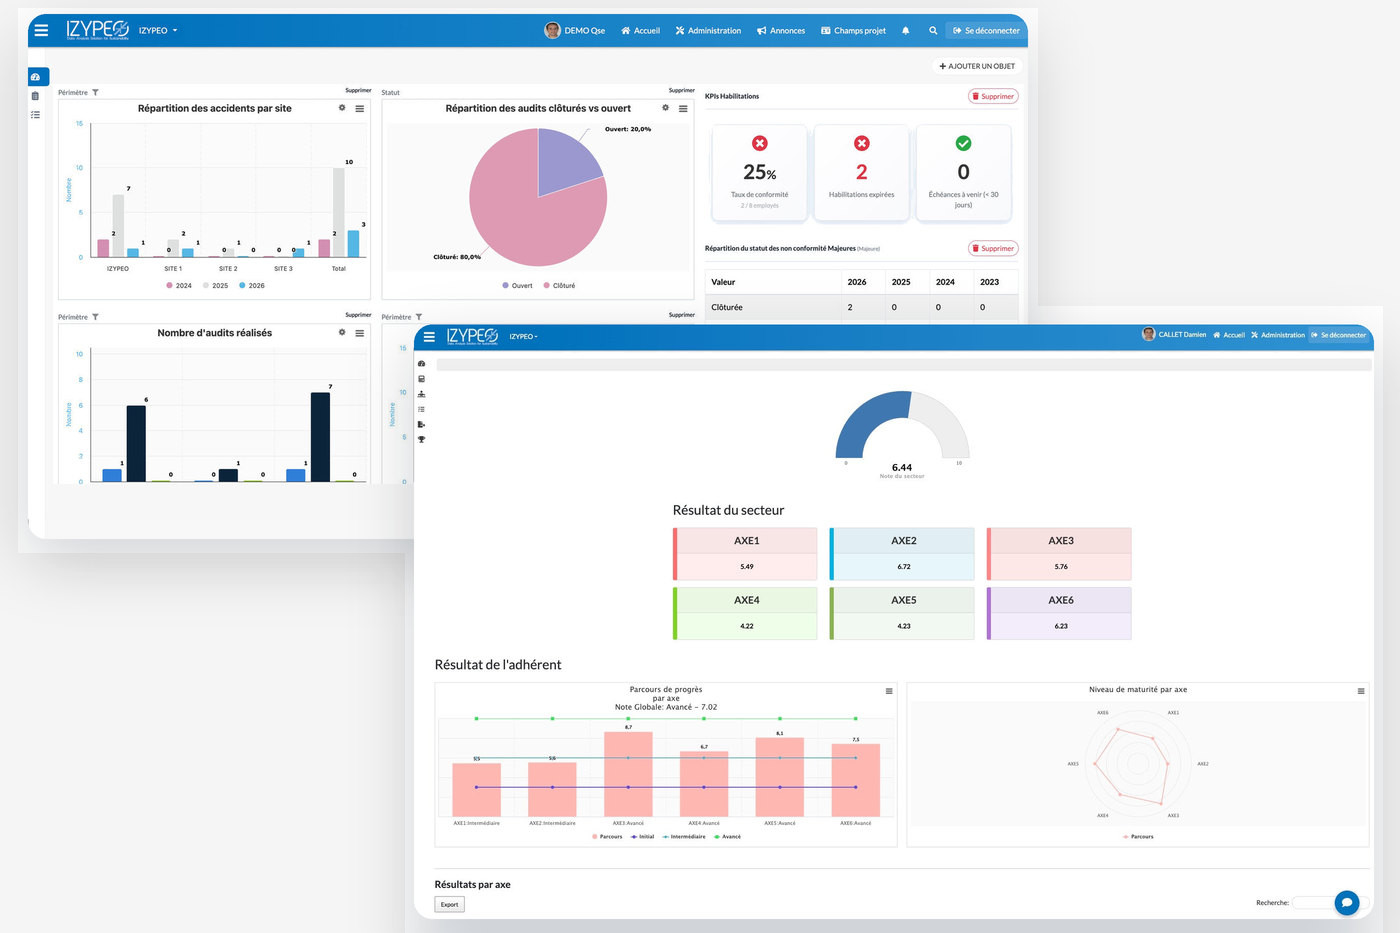
Task: Toggle the 2025 legend series
Action: point(215,286)
